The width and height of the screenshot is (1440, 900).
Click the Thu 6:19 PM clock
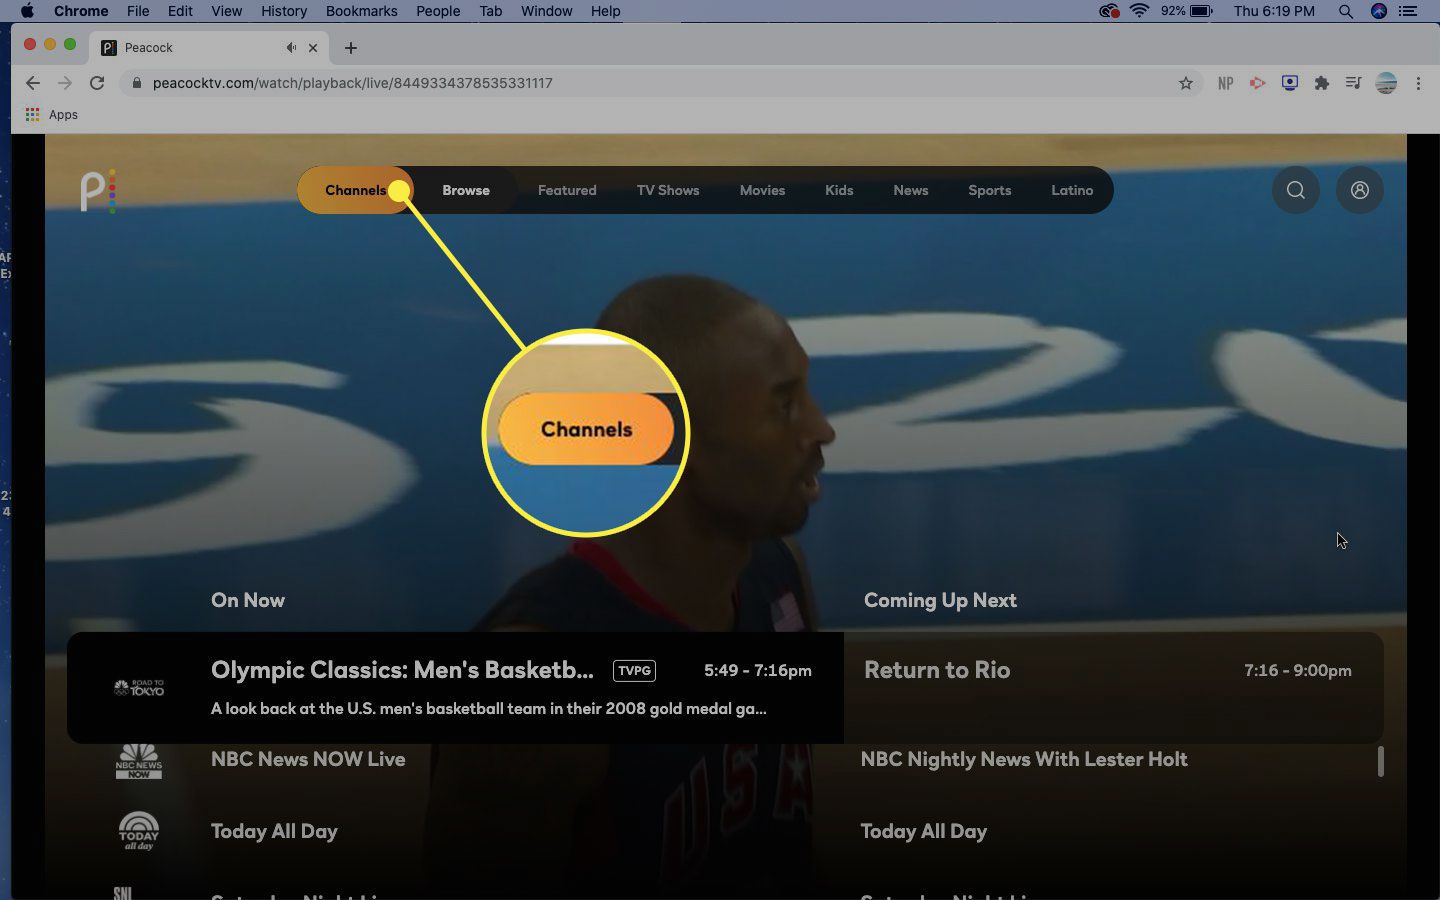1273,11
